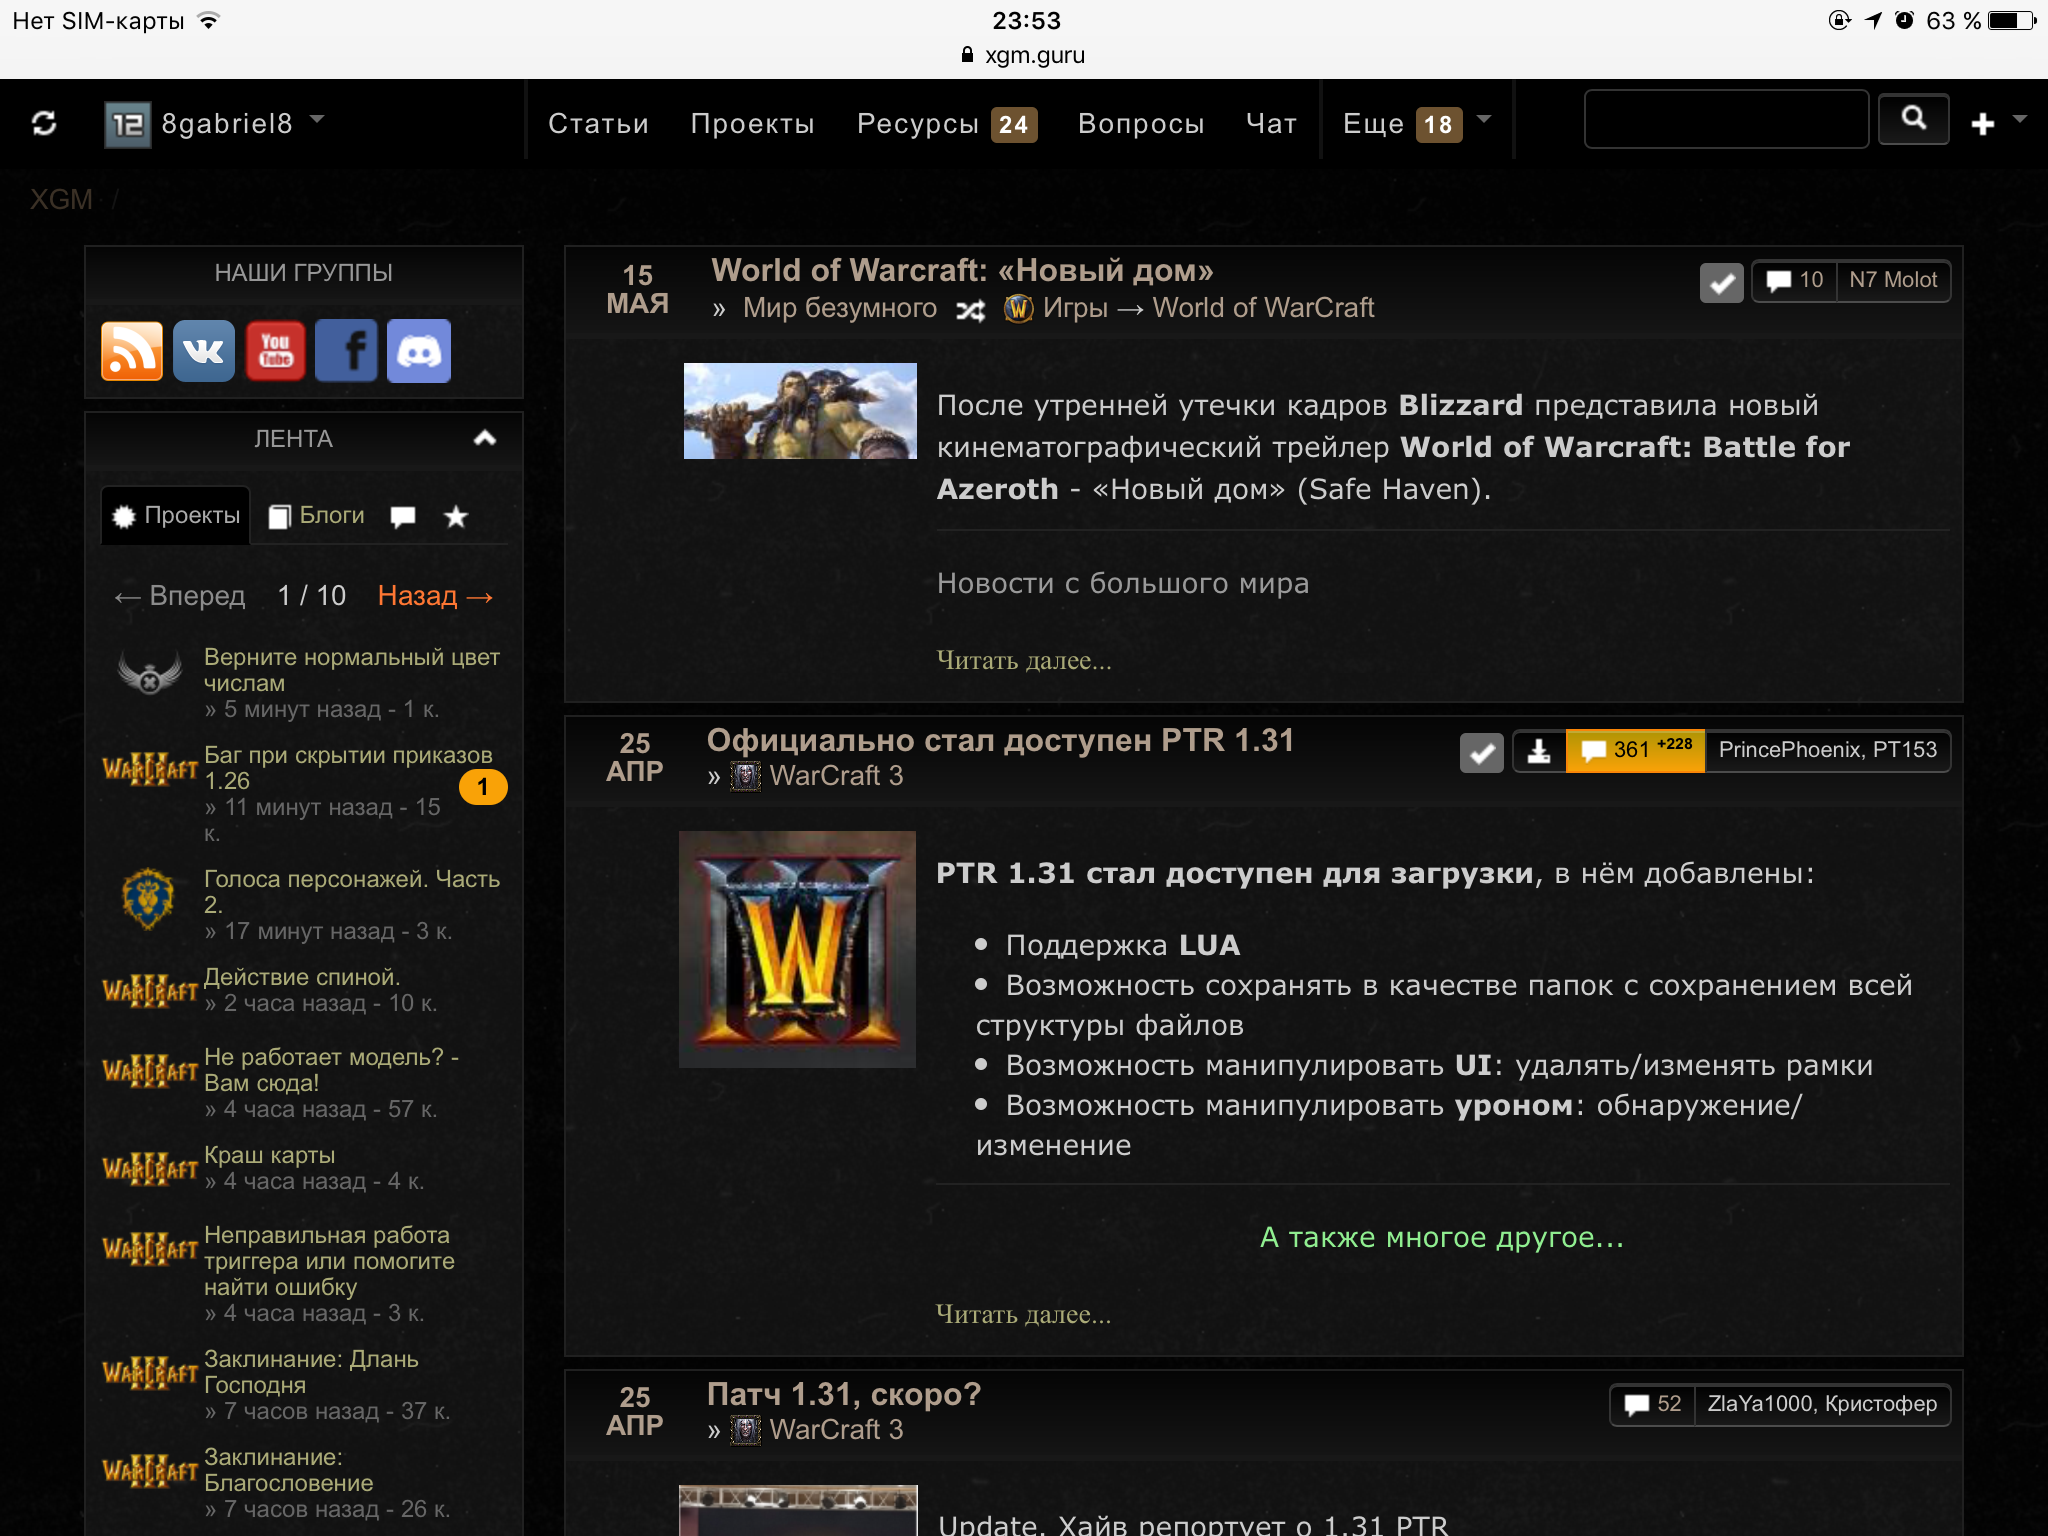Open the Warcraft III logo thumbnail

tap(797, 949)
